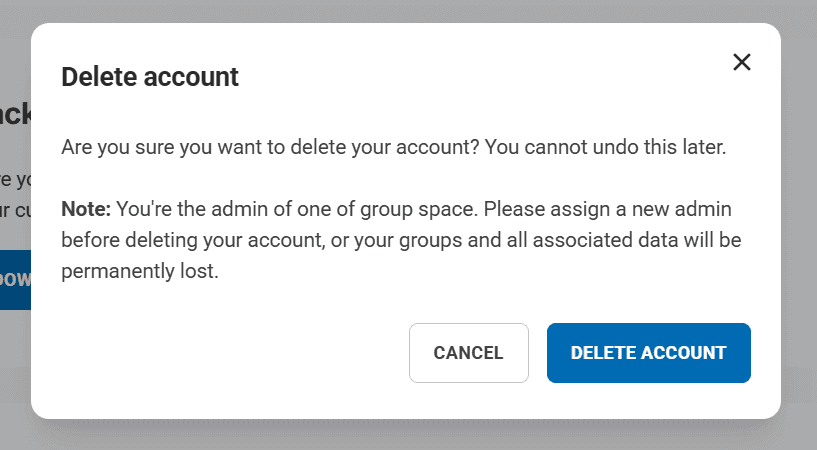The height and width of the screenshot is (450, 817).
Task: Click the CANCEL button
Action: point(468,353)
